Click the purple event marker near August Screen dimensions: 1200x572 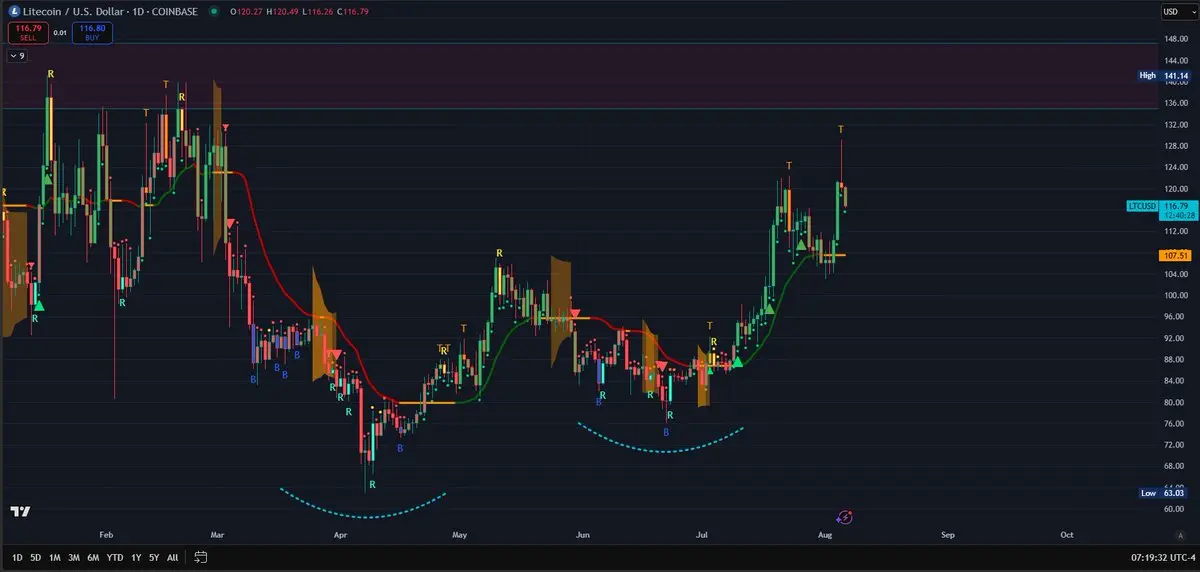coord(844,516)
